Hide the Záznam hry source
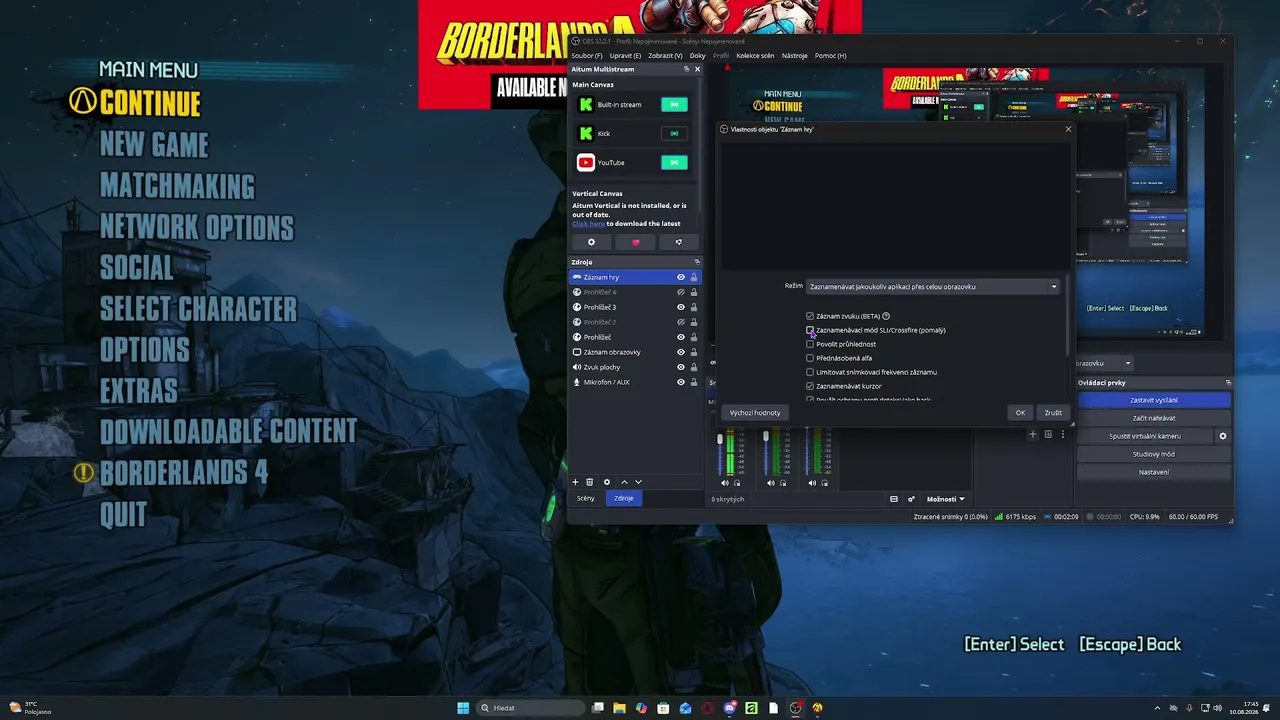The height and width of the screenshot is (720, 1280). [681, 277]
